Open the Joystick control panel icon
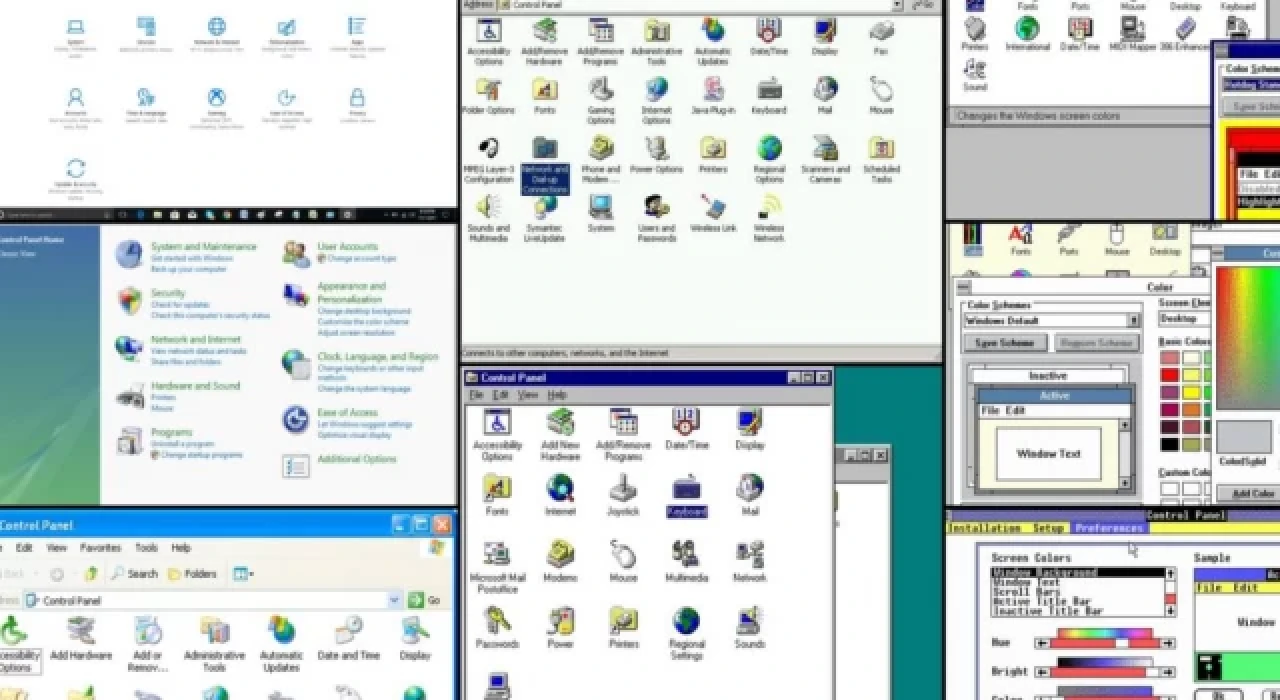This screenshot has height=700, width=1280. pyautogui.click(x=623, y=490)
